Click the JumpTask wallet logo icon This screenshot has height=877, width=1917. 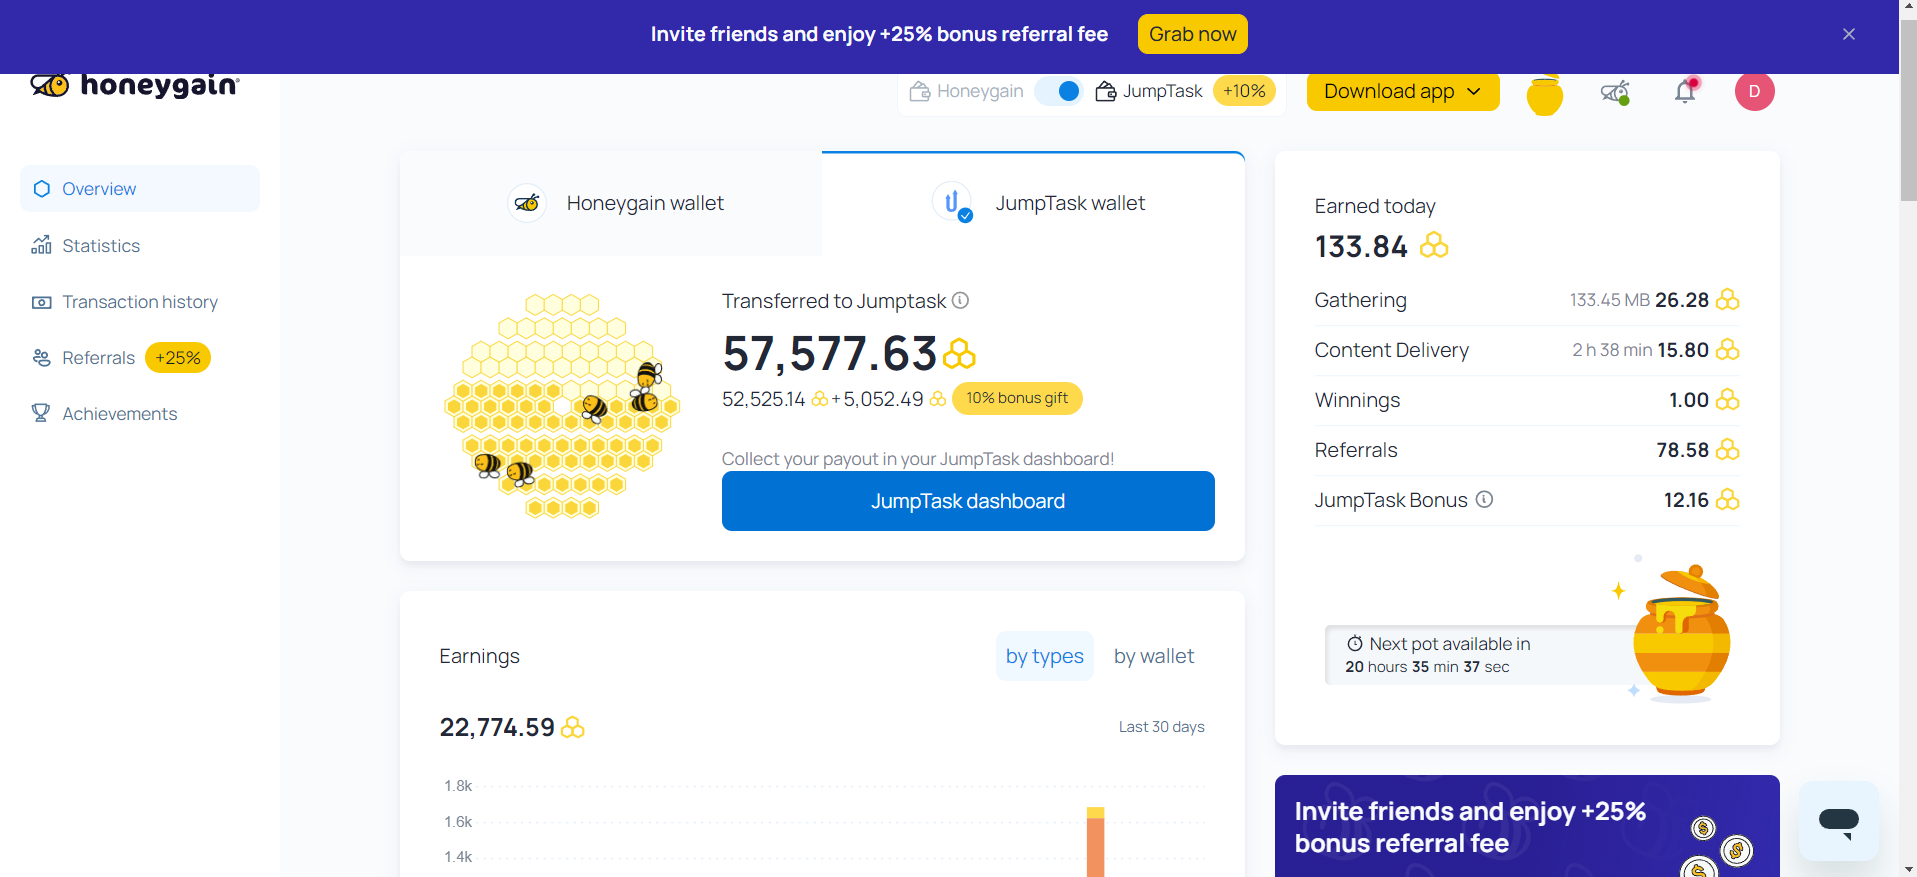point(953,203)
